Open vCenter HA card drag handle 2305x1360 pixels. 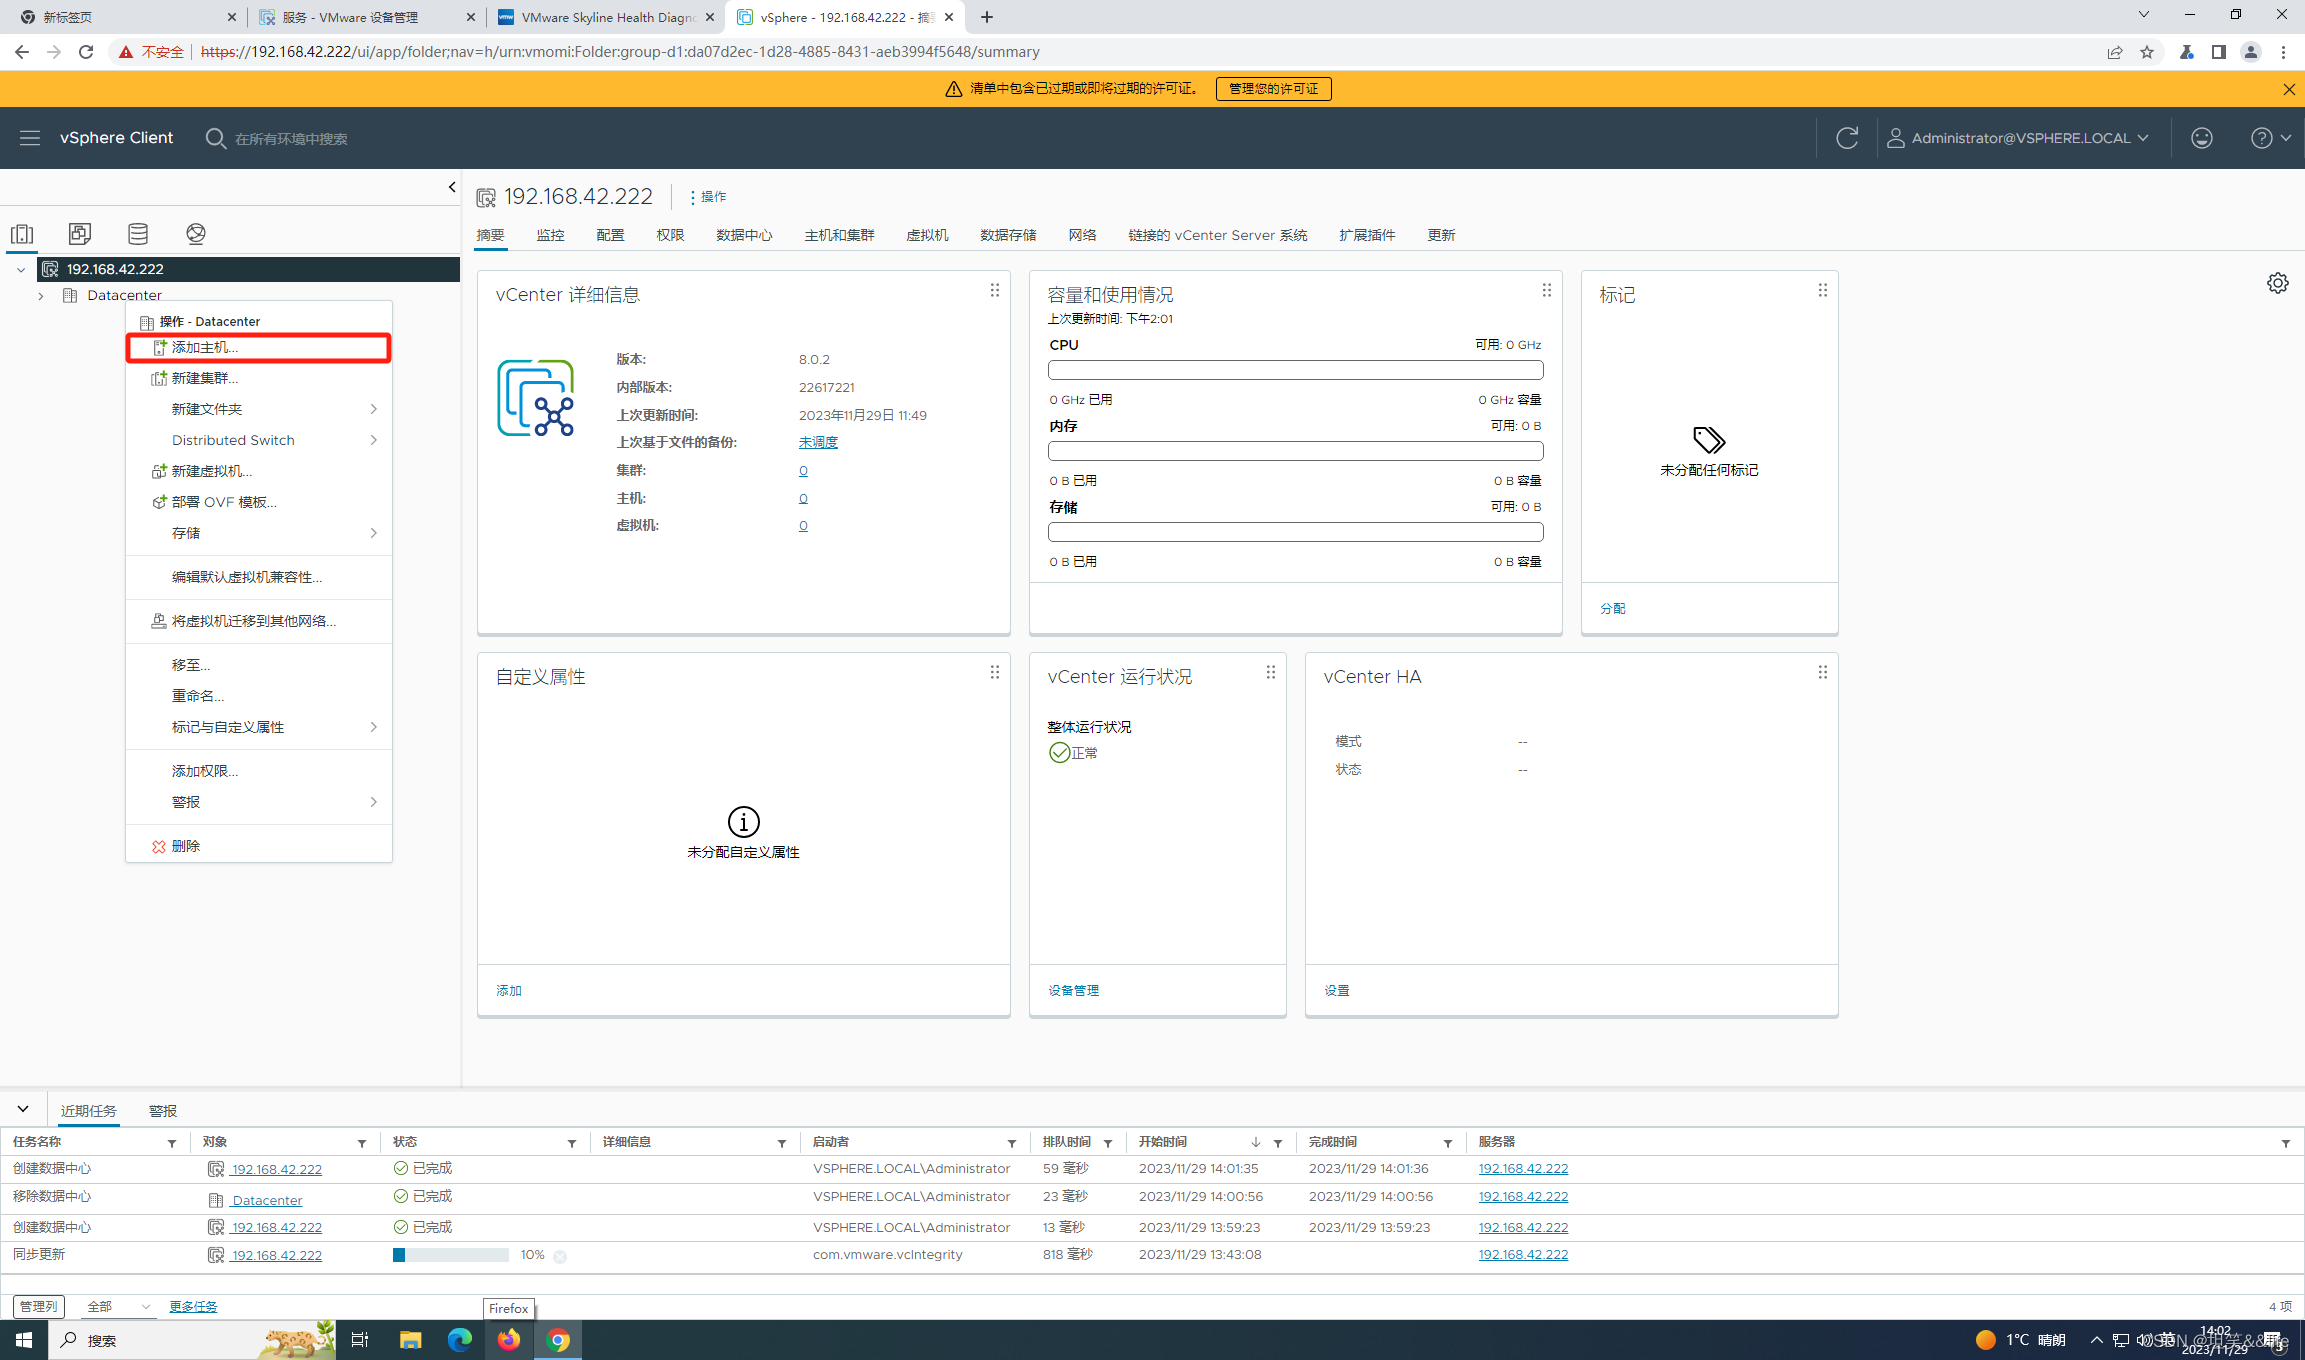[x=1822, y=672]
